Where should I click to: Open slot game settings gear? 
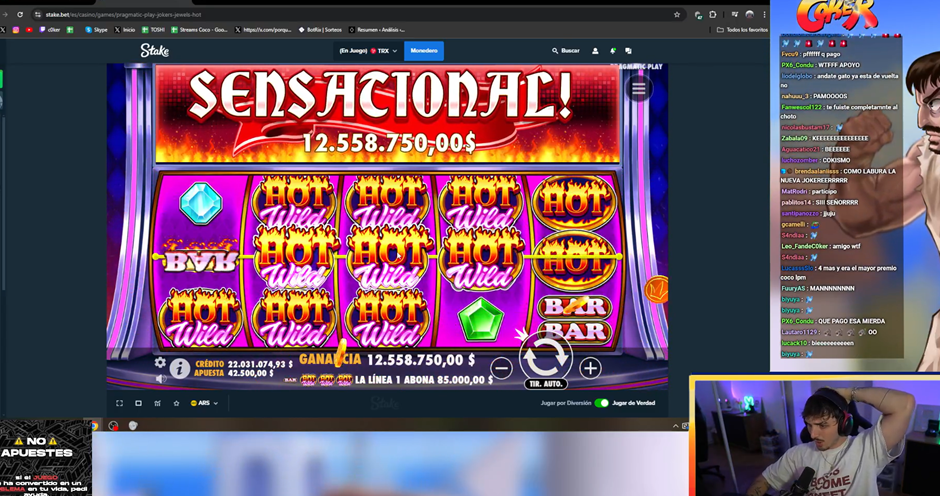(160, 362)
